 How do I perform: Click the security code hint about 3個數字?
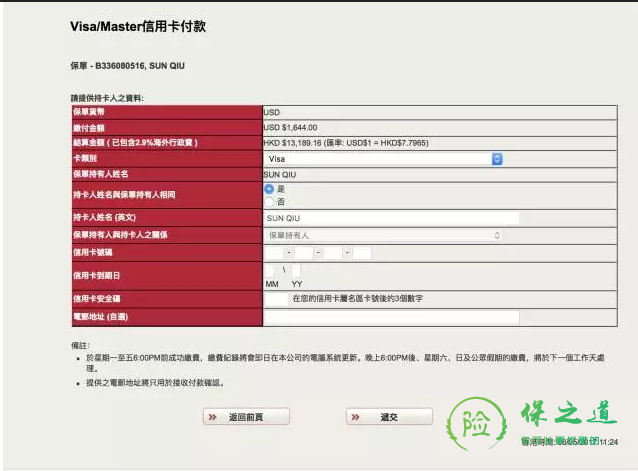[x=358, y=299]
